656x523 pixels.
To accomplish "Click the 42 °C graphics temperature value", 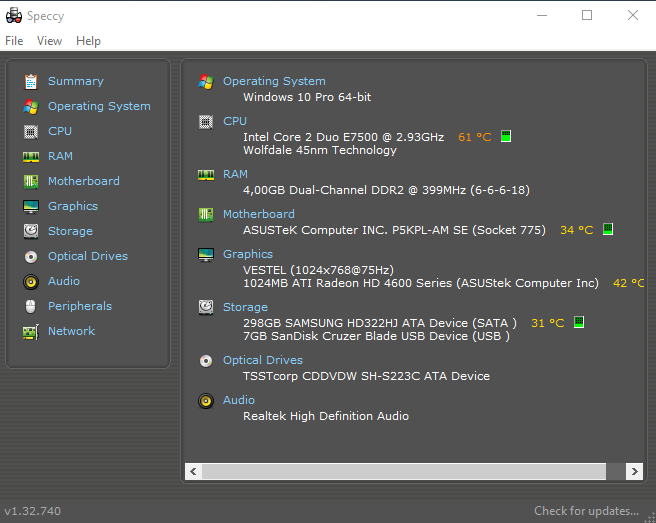I will click(x=628, y=283).
